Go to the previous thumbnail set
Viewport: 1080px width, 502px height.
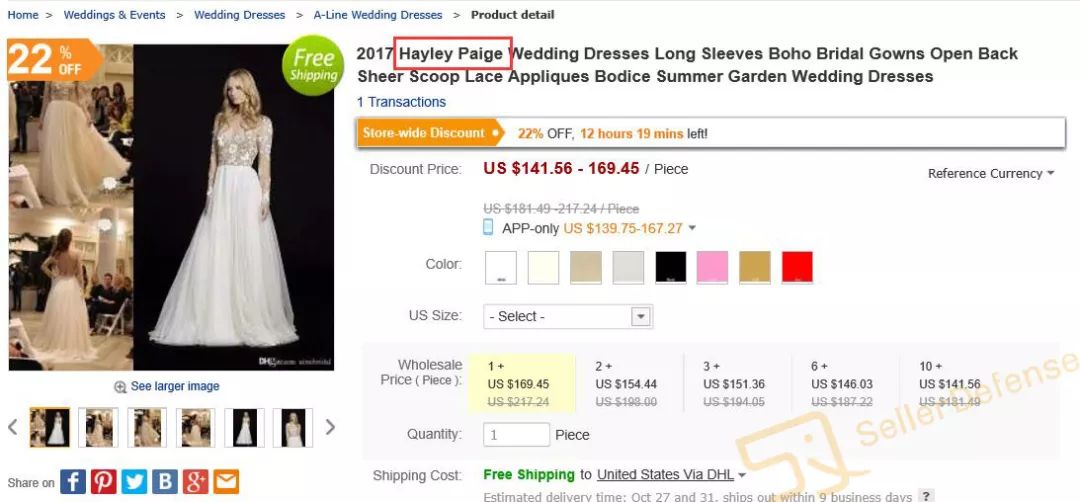click(13, 428)
